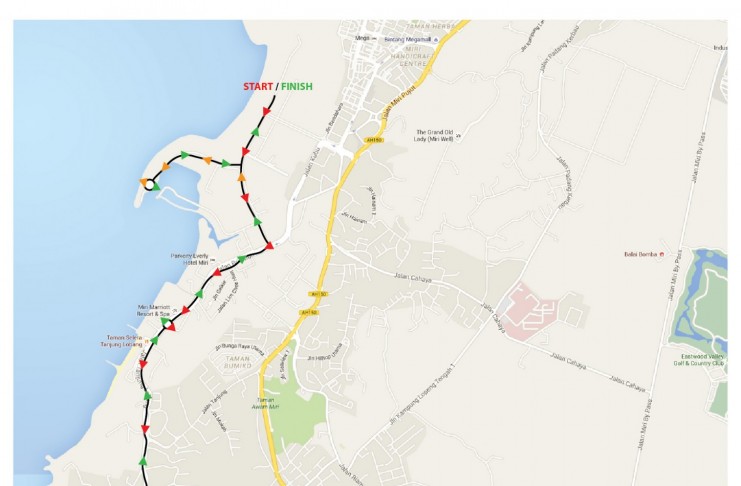Click the Taman Selera Tanjung Lobang restaurant icon
This screenshot has height=486, width=741.
click(x=146, y=341)
